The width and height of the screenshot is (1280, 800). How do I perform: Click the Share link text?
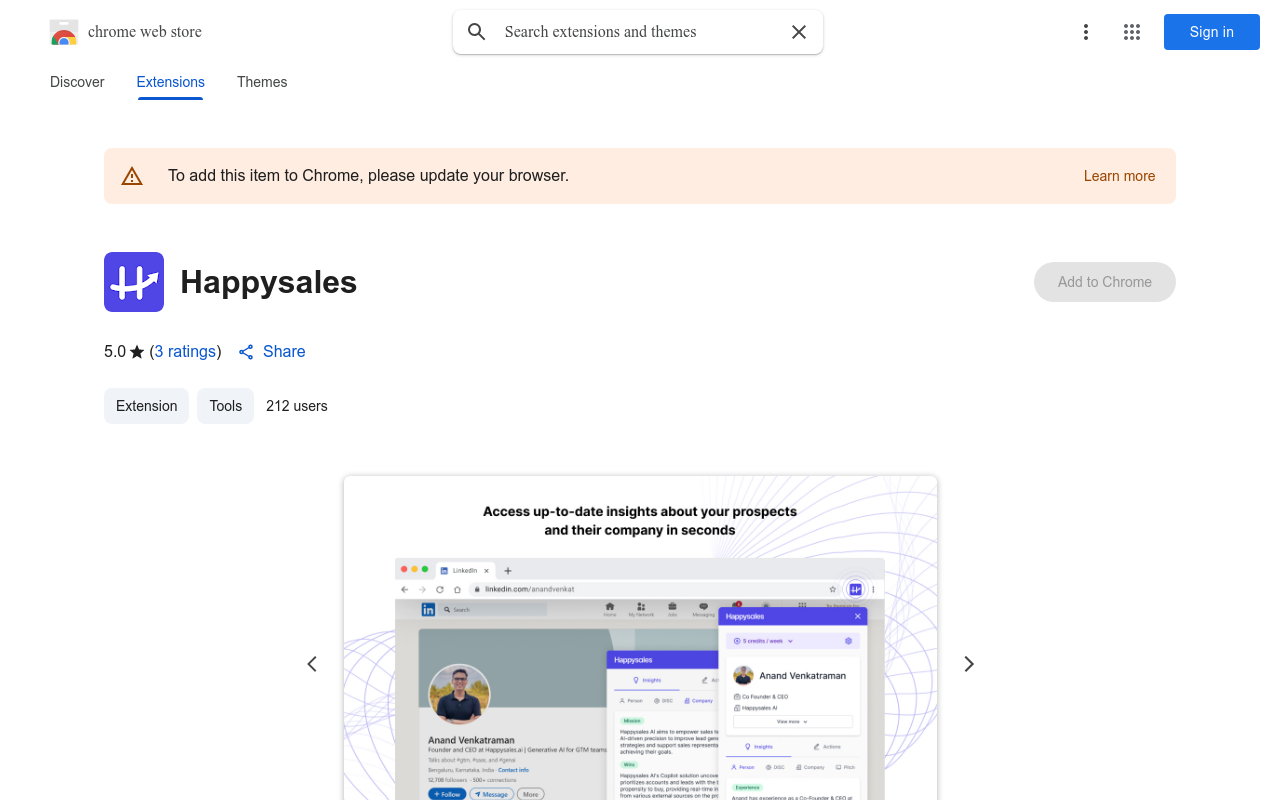coord(284,352)
